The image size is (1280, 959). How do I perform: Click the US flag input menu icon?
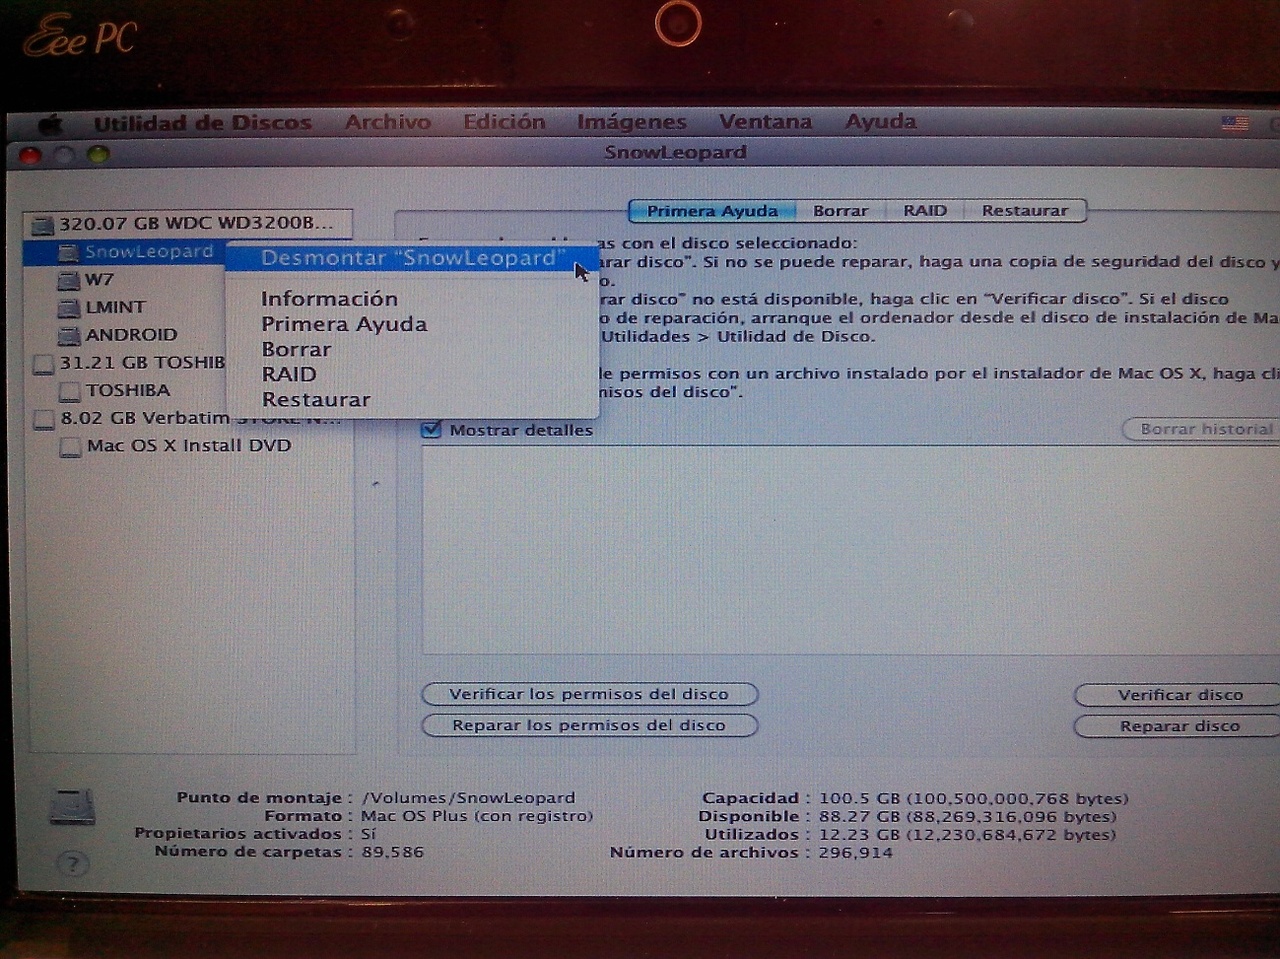tap(1235, 123)
